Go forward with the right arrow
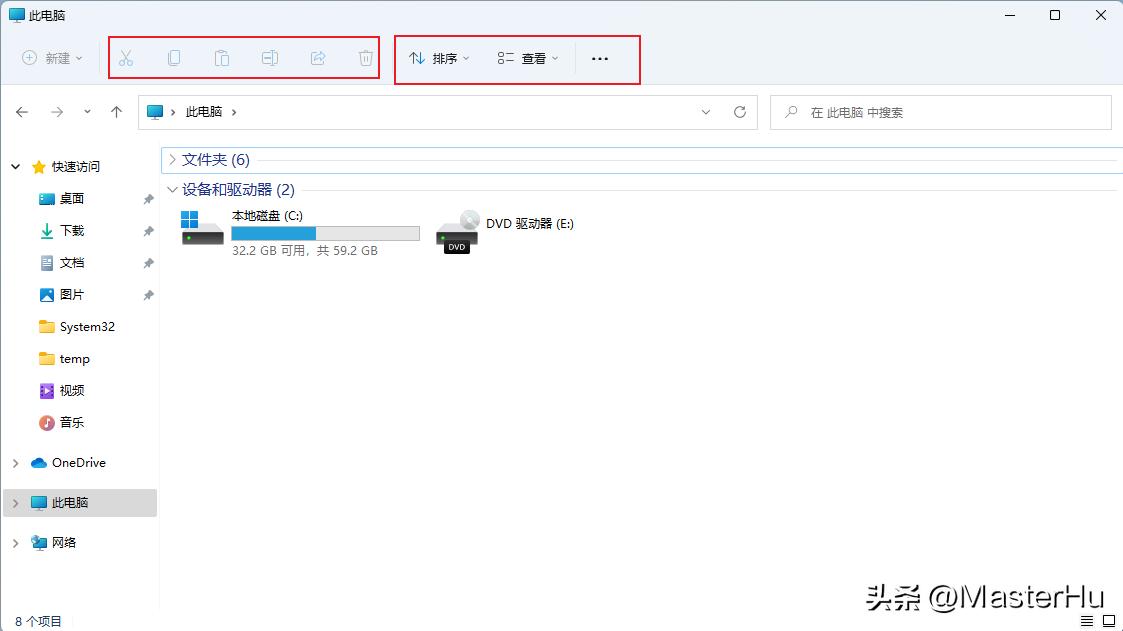The height and width of the screenshot is (631, 1123). click(57, 112)
